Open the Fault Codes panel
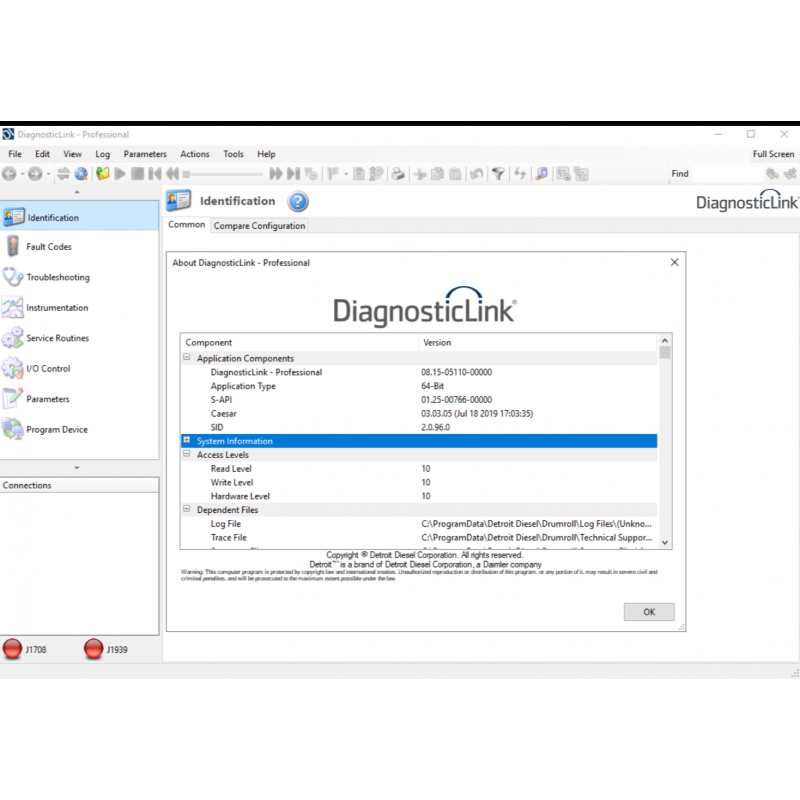The height and width of the screenshot is (800, 800). pyautogui.click(x=48, y=247)
